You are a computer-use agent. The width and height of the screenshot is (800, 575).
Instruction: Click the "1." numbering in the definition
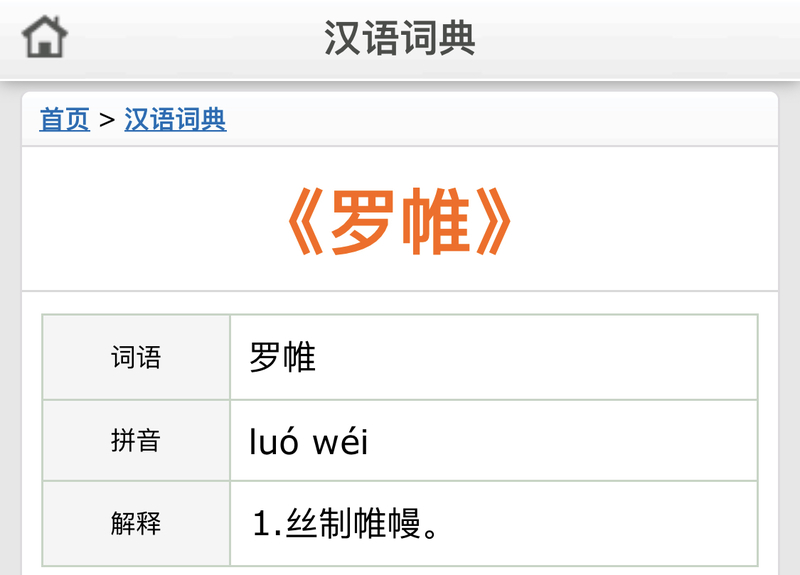(265, 523)
